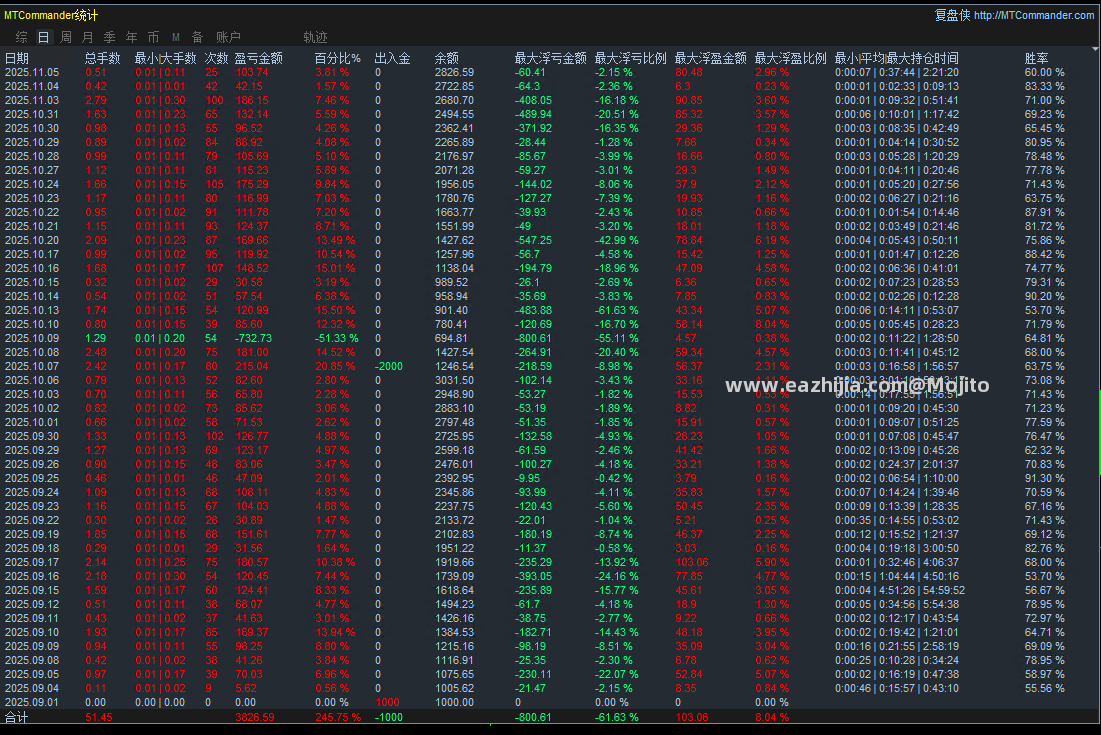Screen dimensions: 1101x735
Task: Click the 0:00:04 | 4:51:26 | 54:59:52 holding time
Action: (x=900, y=590)
